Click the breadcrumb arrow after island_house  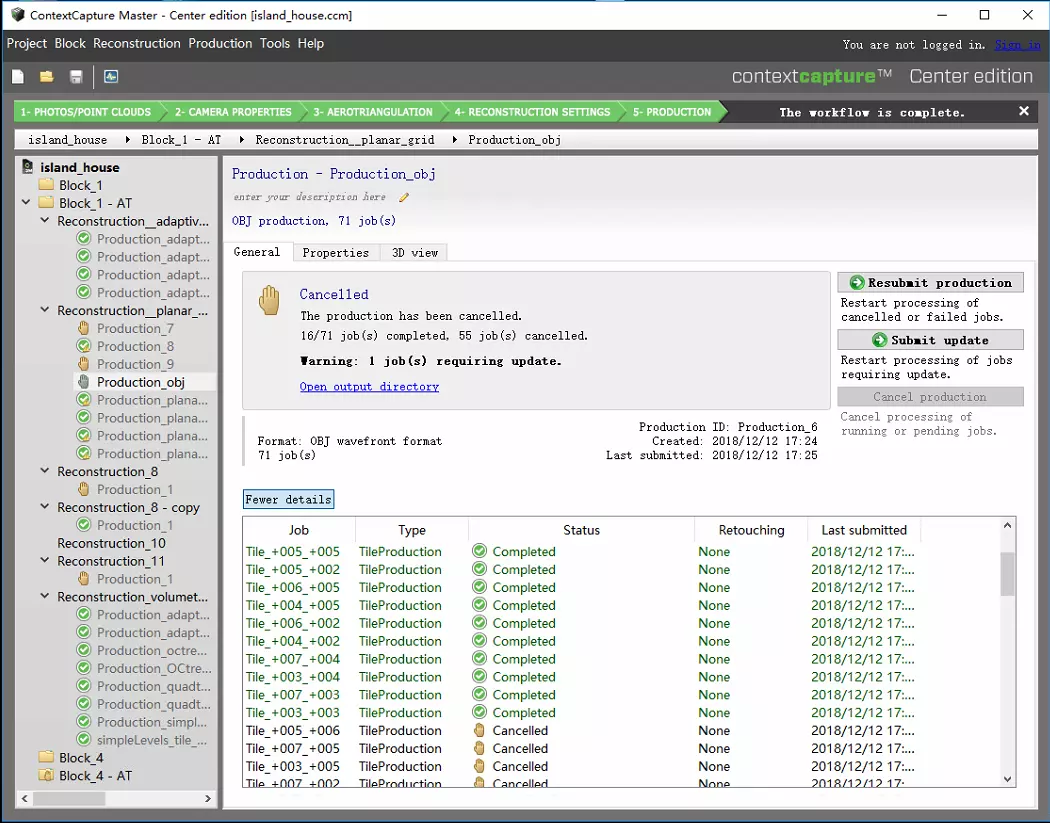127,140
